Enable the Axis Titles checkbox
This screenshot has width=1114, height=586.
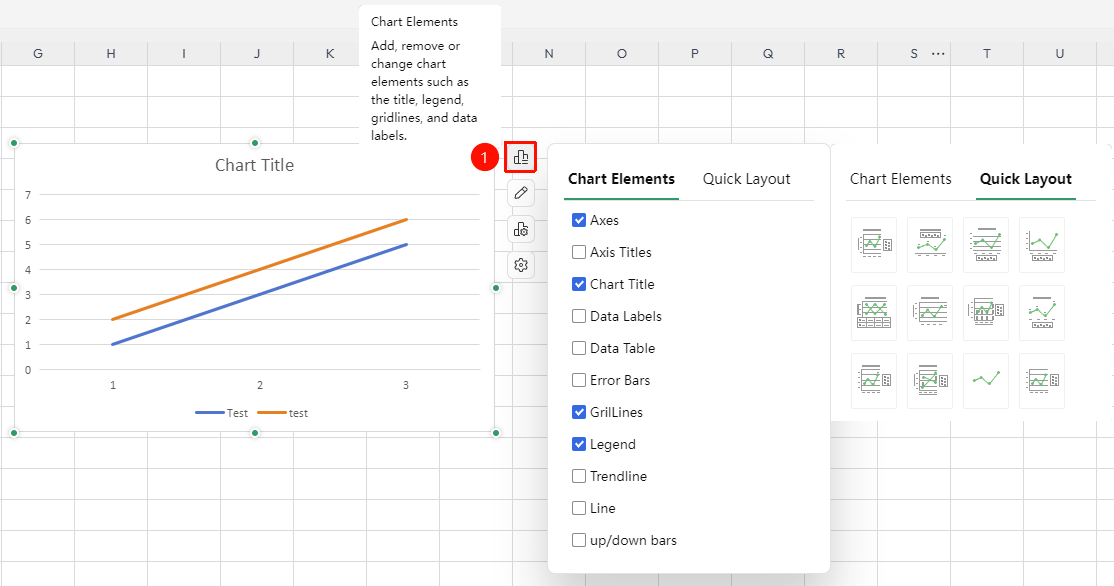click(579, 252)
